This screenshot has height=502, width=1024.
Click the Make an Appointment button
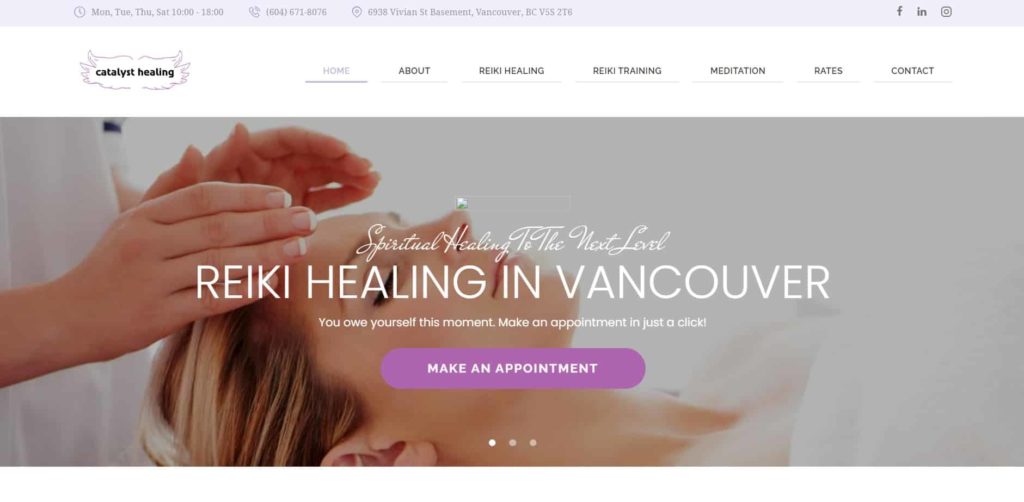tap(513, 368)
